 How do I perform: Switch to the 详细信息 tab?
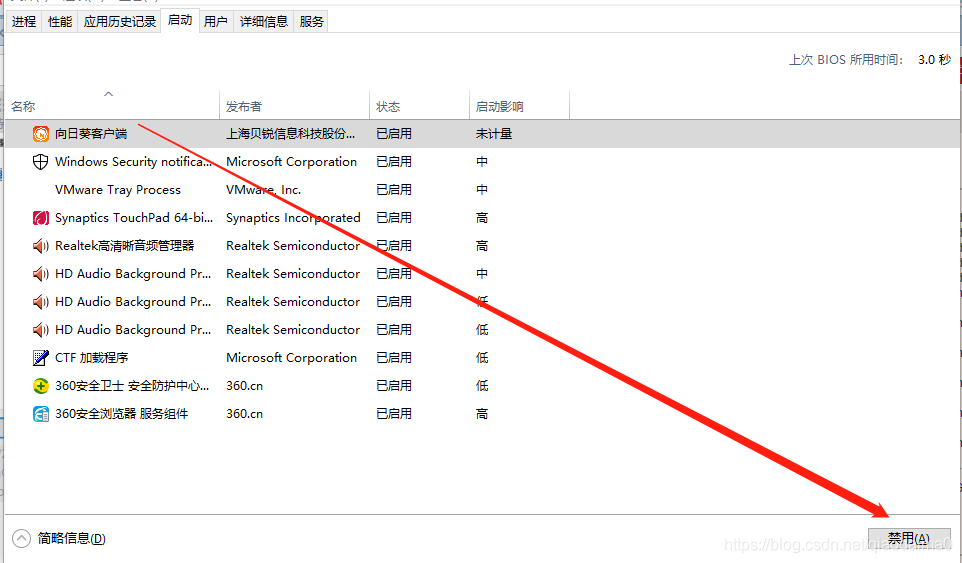264,21
